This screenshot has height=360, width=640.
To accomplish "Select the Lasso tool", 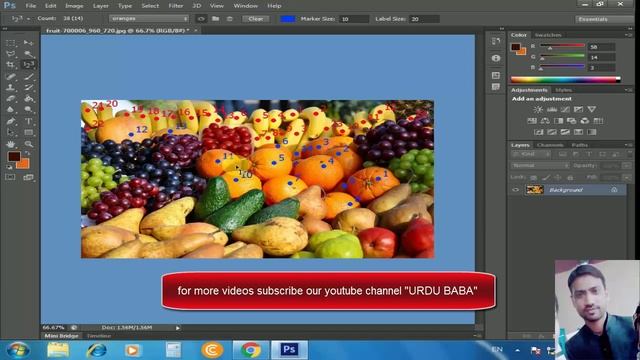I will pyautogui.click(x=11, y=53).
